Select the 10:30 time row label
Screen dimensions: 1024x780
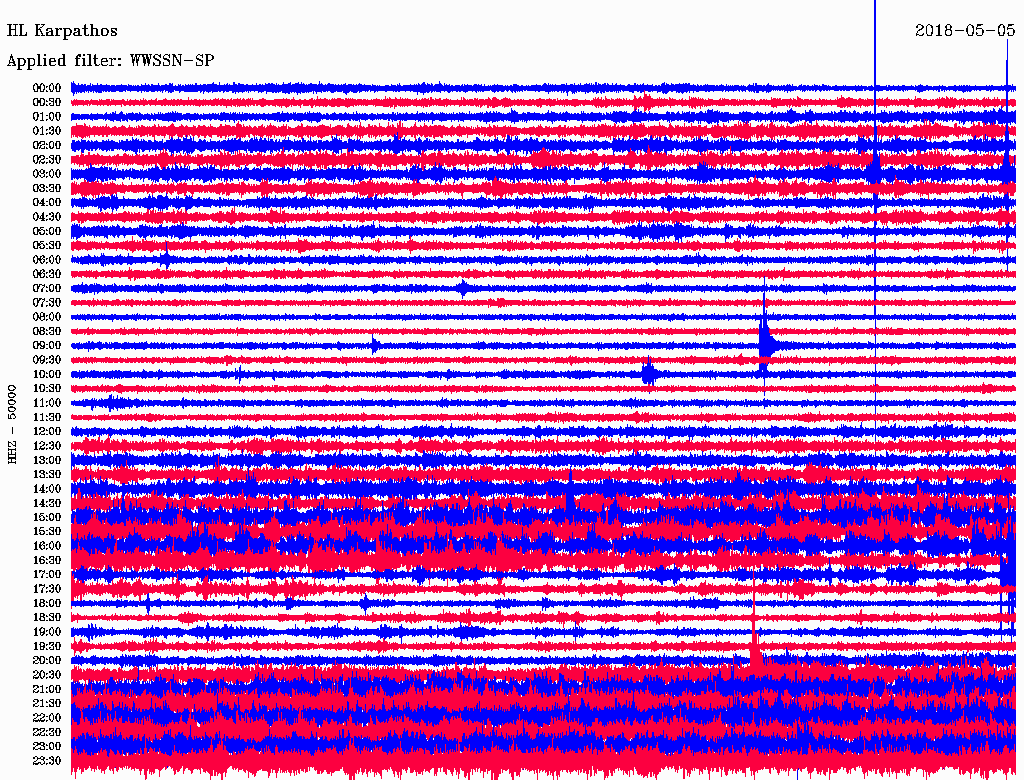click(47, 388)
